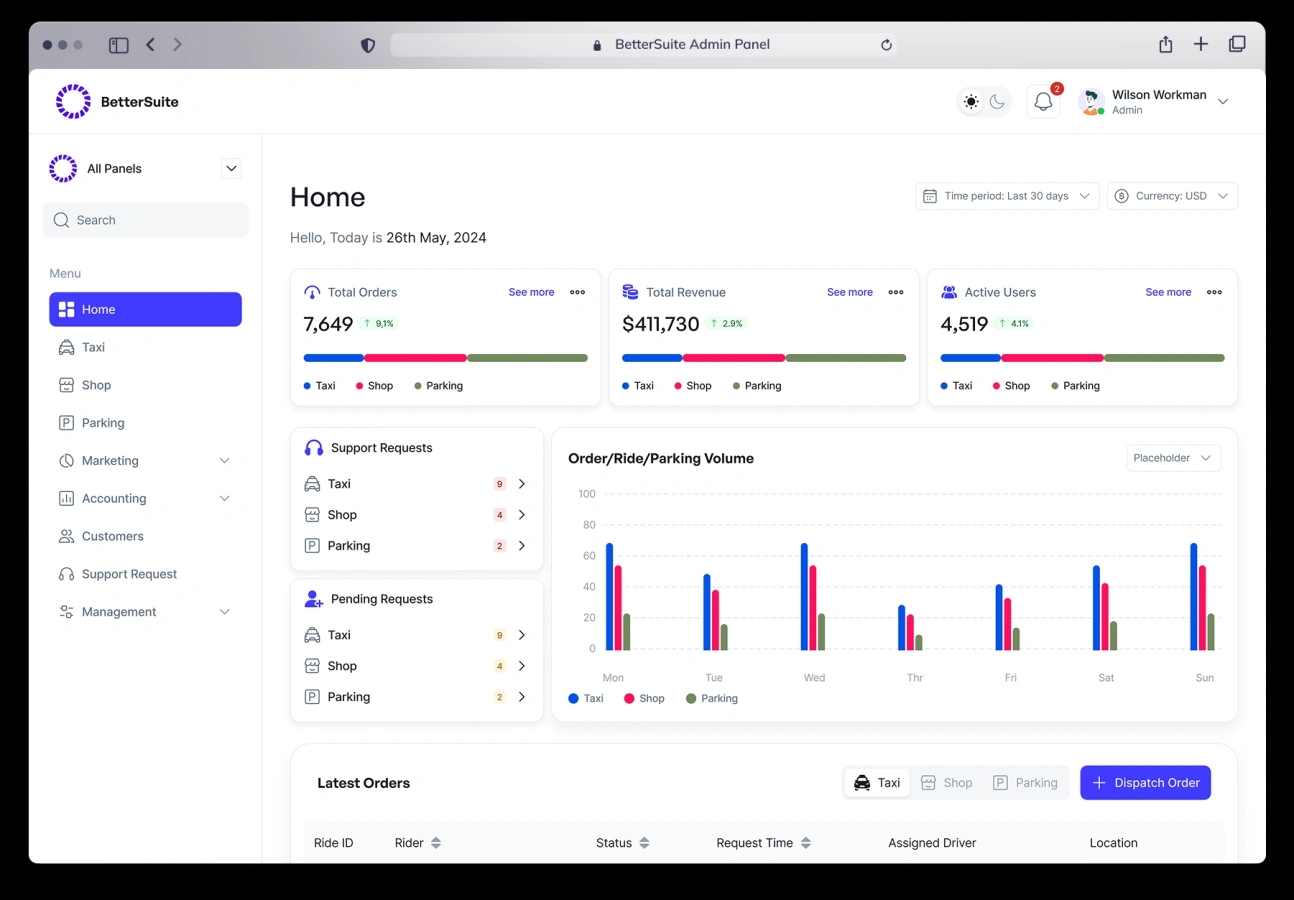Open the Currency USD dropdown

(1172, 196)
